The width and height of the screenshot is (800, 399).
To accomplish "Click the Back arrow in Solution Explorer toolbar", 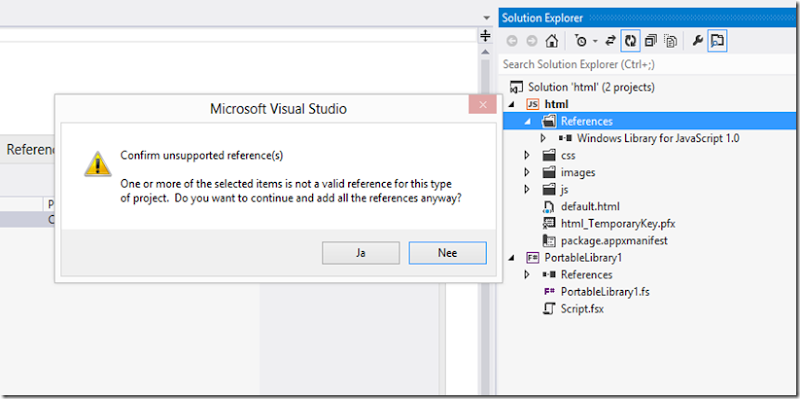I will (512, 41).
